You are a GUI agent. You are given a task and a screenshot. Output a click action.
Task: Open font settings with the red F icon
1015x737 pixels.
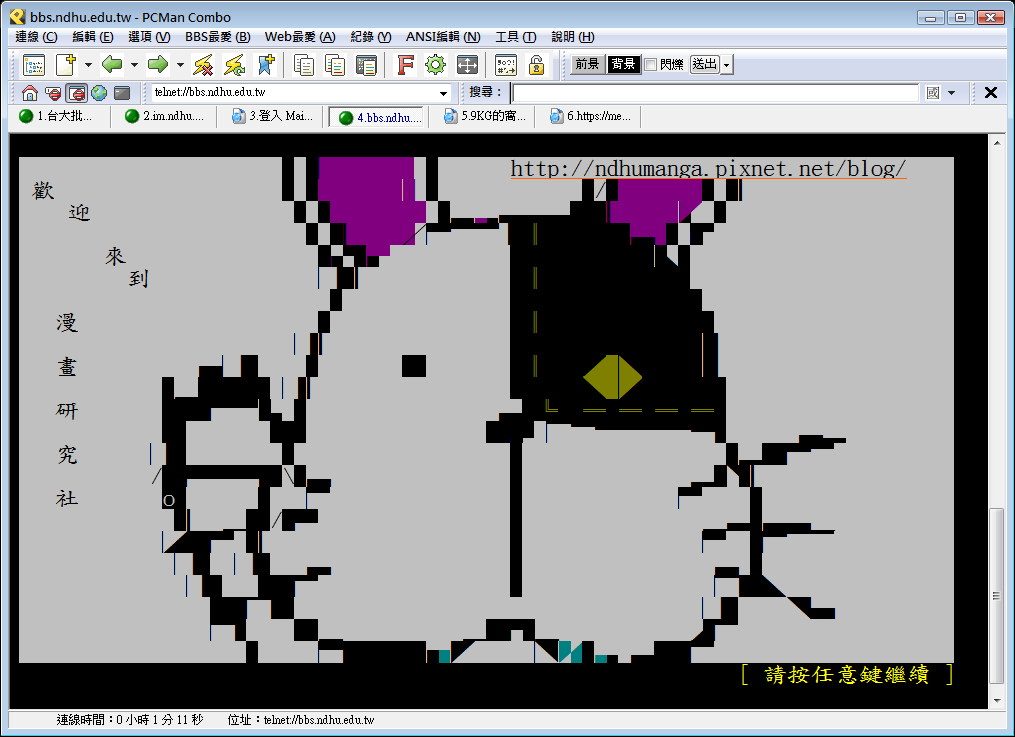(x=405, y=65)
